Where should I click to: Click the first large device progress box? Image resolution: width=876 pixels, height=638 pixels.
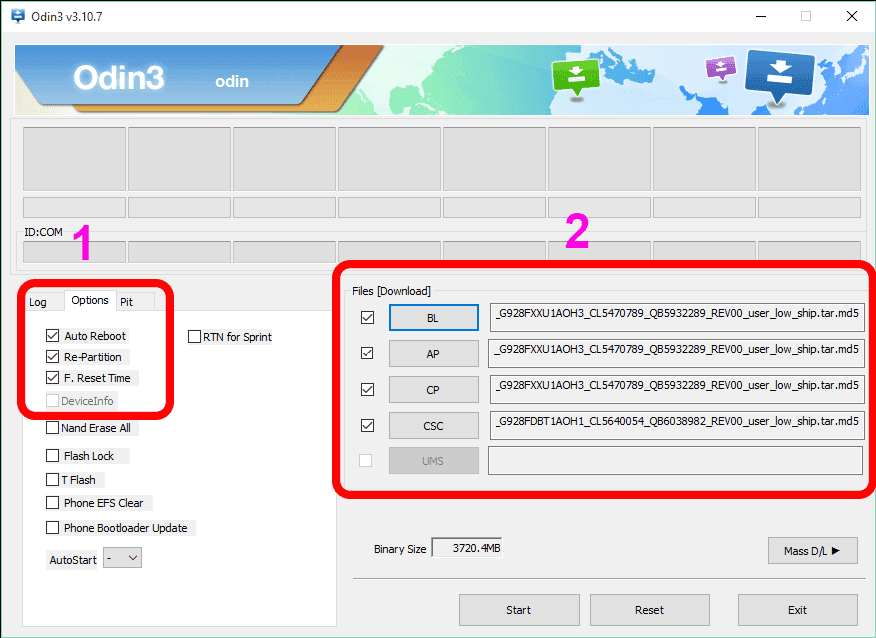coord(74,159)
